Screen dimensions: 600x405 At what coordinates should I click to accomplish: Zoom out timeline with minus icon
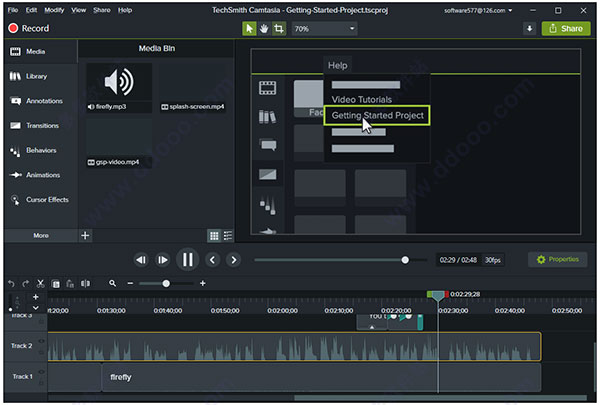tap(130, 284)
